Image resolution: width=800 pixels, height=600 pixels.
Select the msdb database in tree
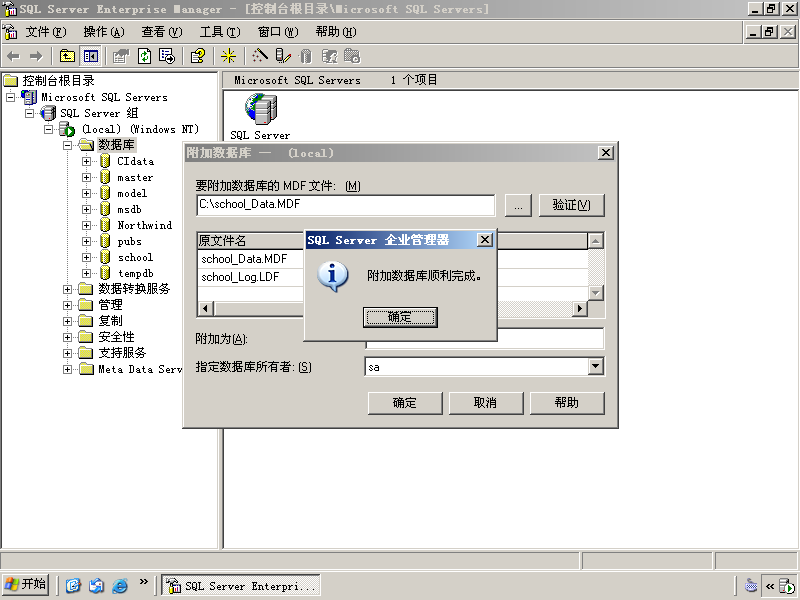[129, 210]
